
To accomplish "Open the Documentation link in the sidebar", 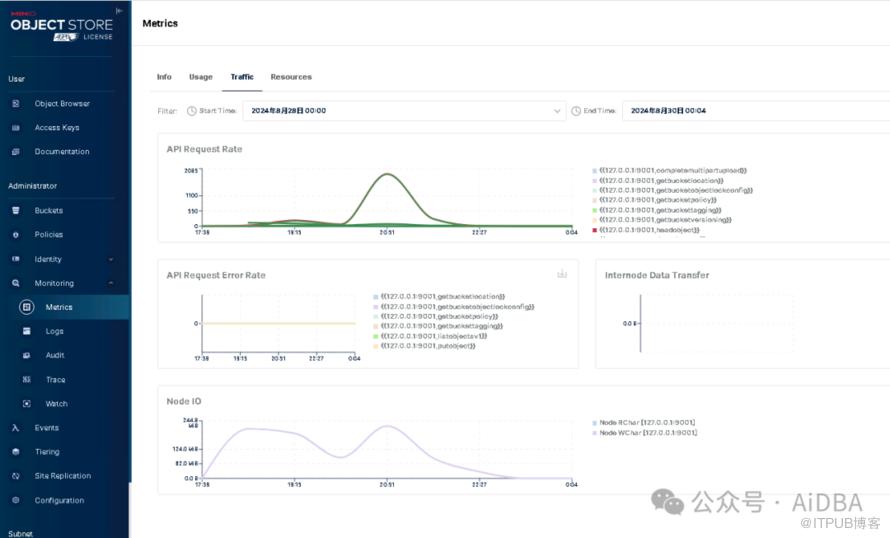I will 61,152.
